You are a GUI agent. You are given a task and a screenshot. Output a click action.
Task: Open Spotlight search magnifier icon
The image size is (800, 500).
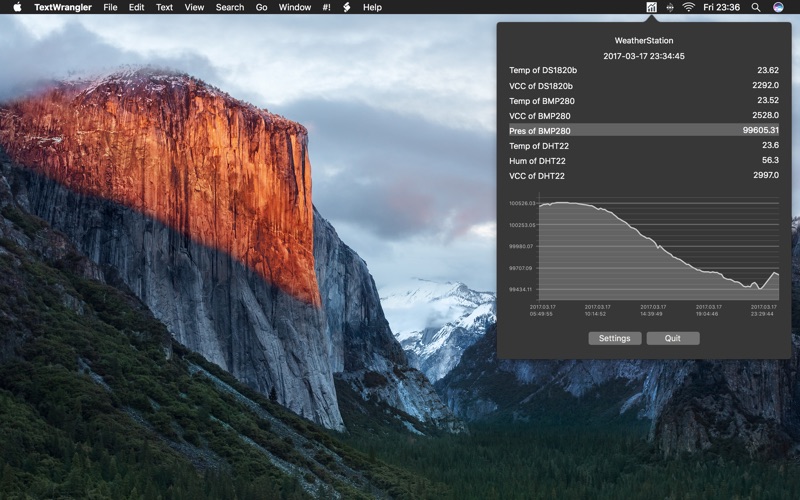pyautogui.click(x=756, y=7)
